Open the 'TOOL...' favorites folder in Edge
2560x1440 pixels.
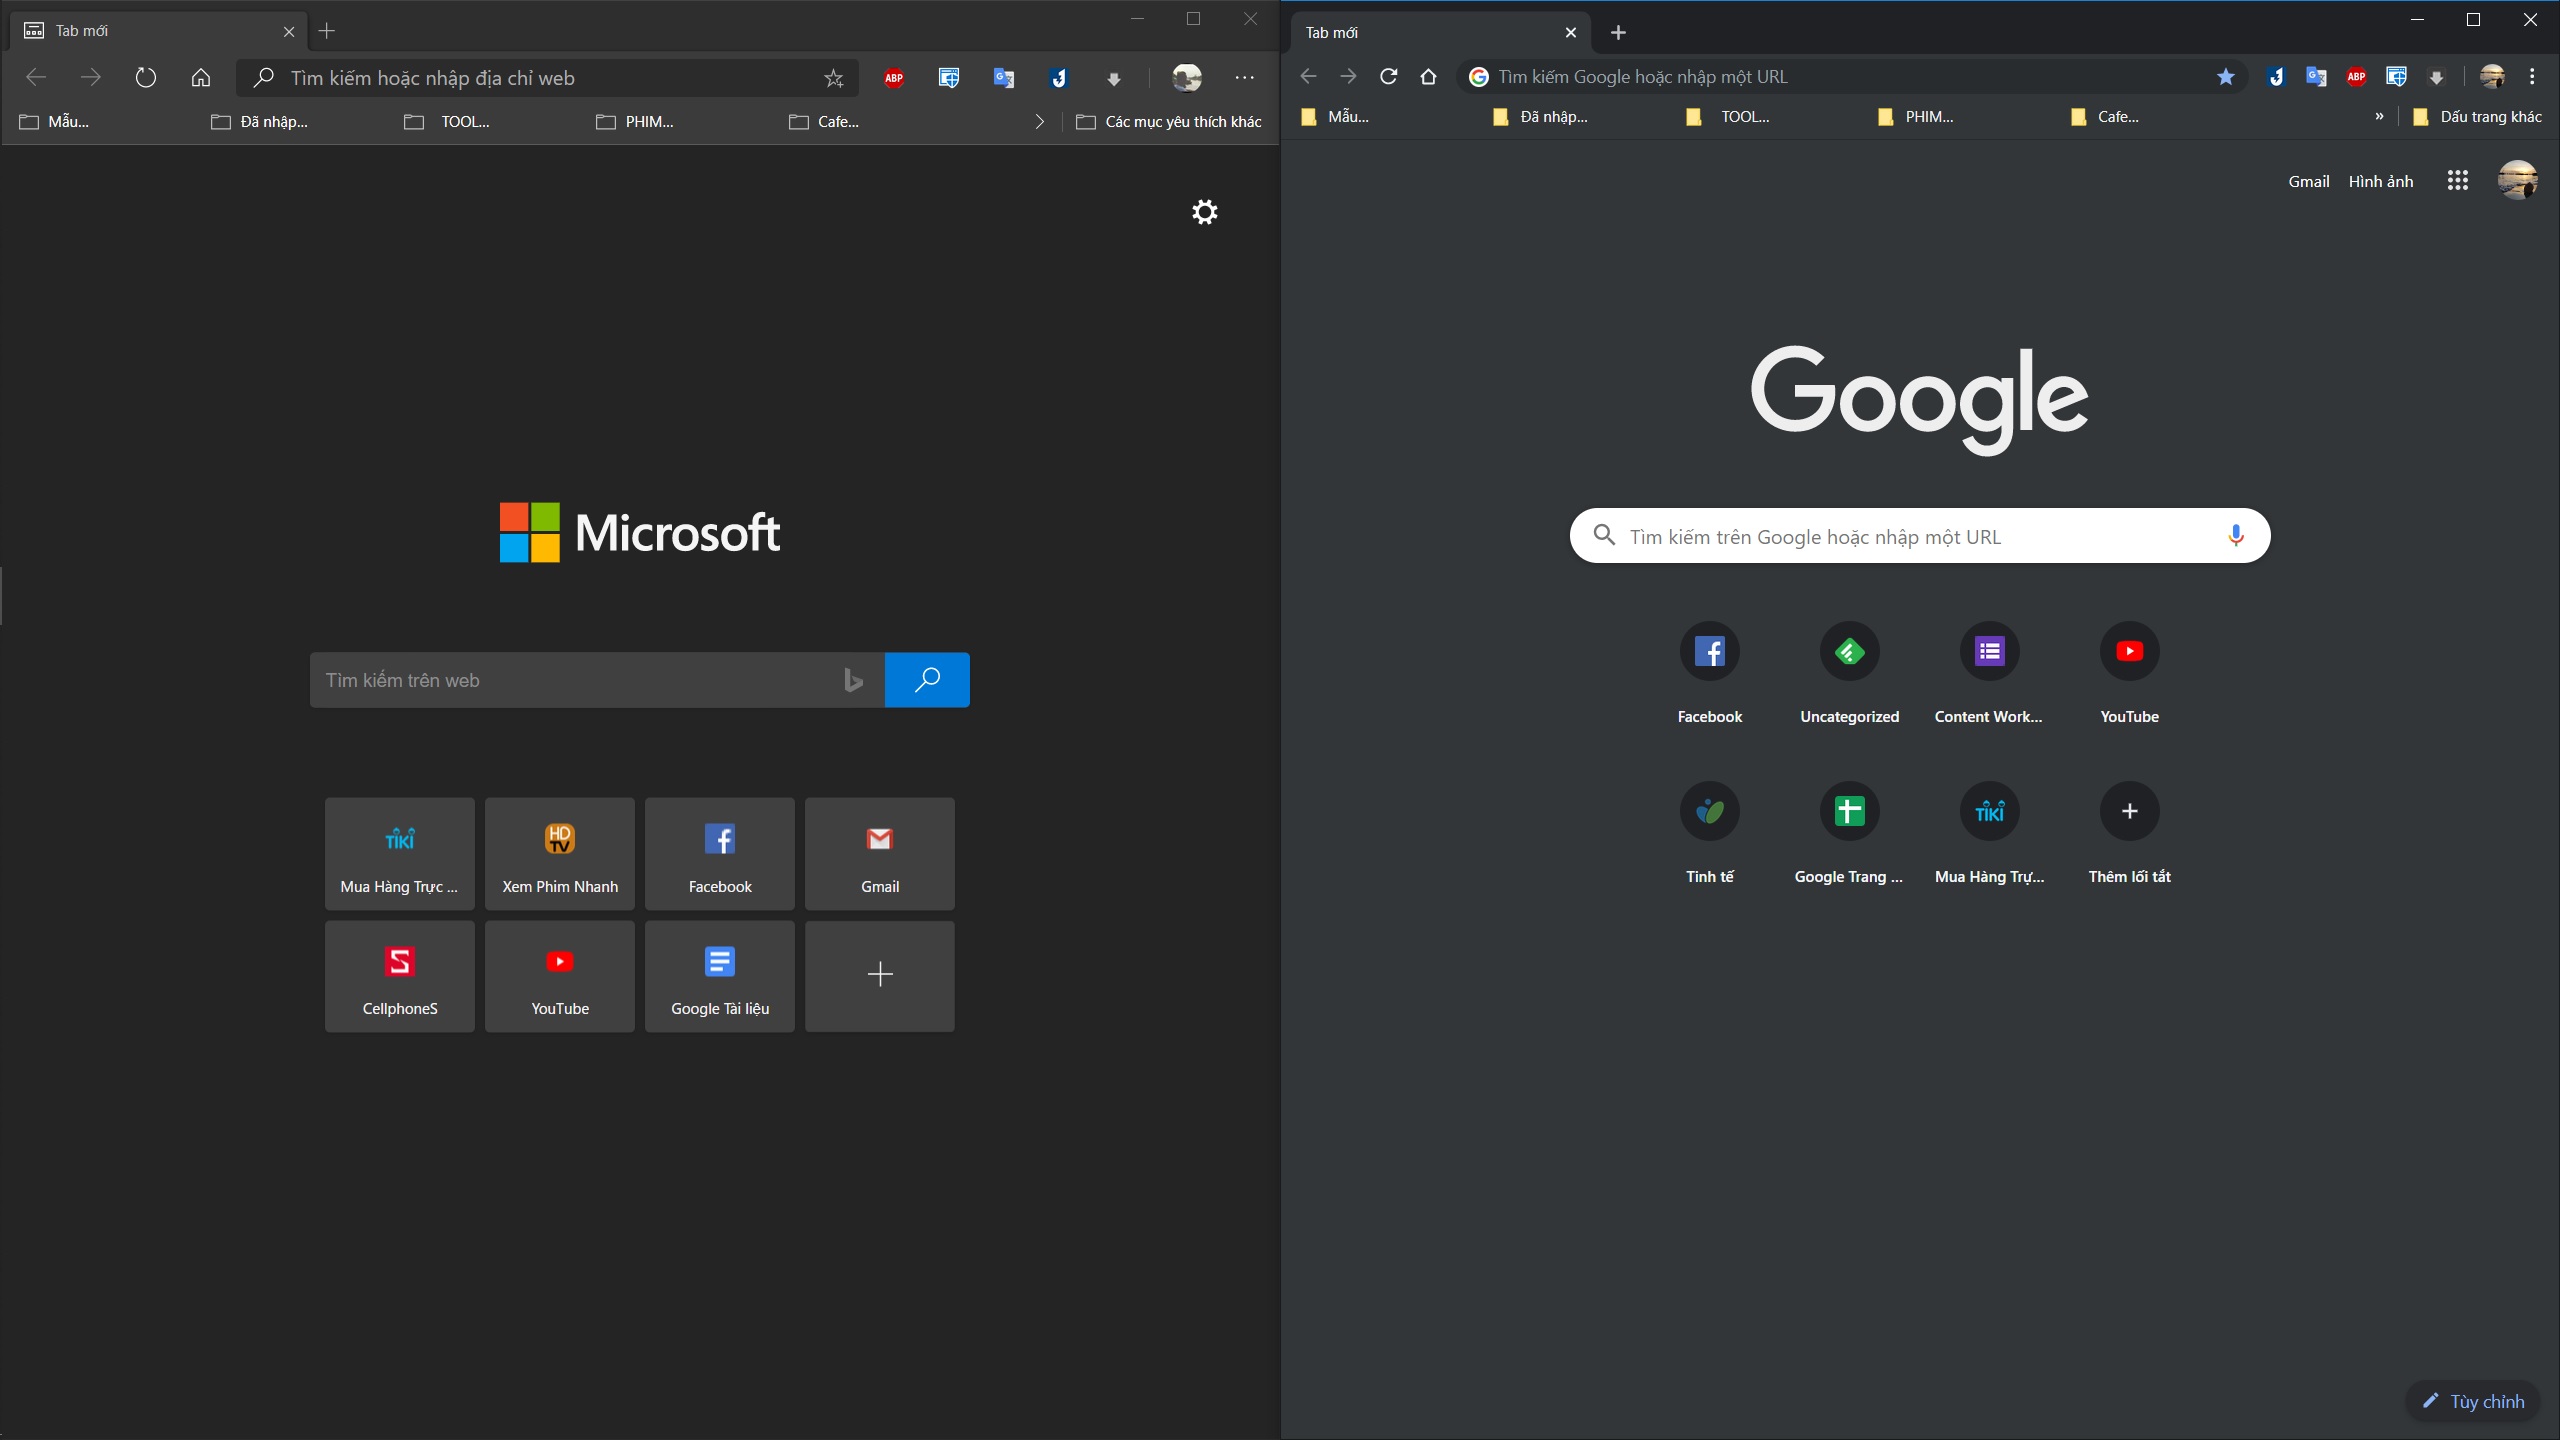447,122
